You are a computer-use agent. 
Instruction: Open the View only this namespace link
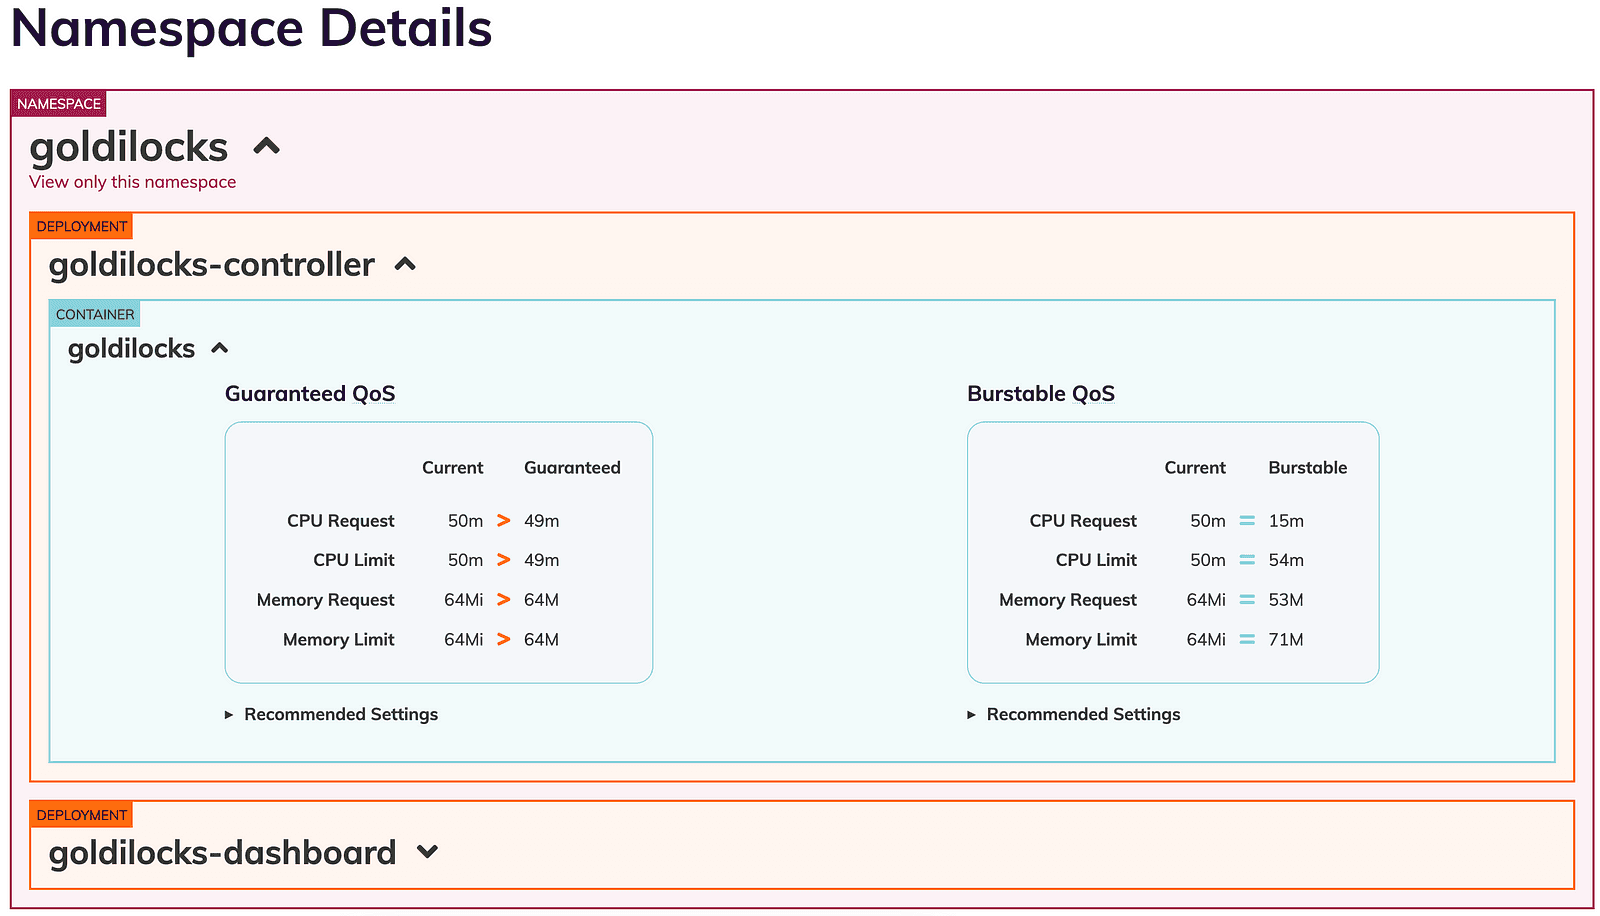pos(132,181)
